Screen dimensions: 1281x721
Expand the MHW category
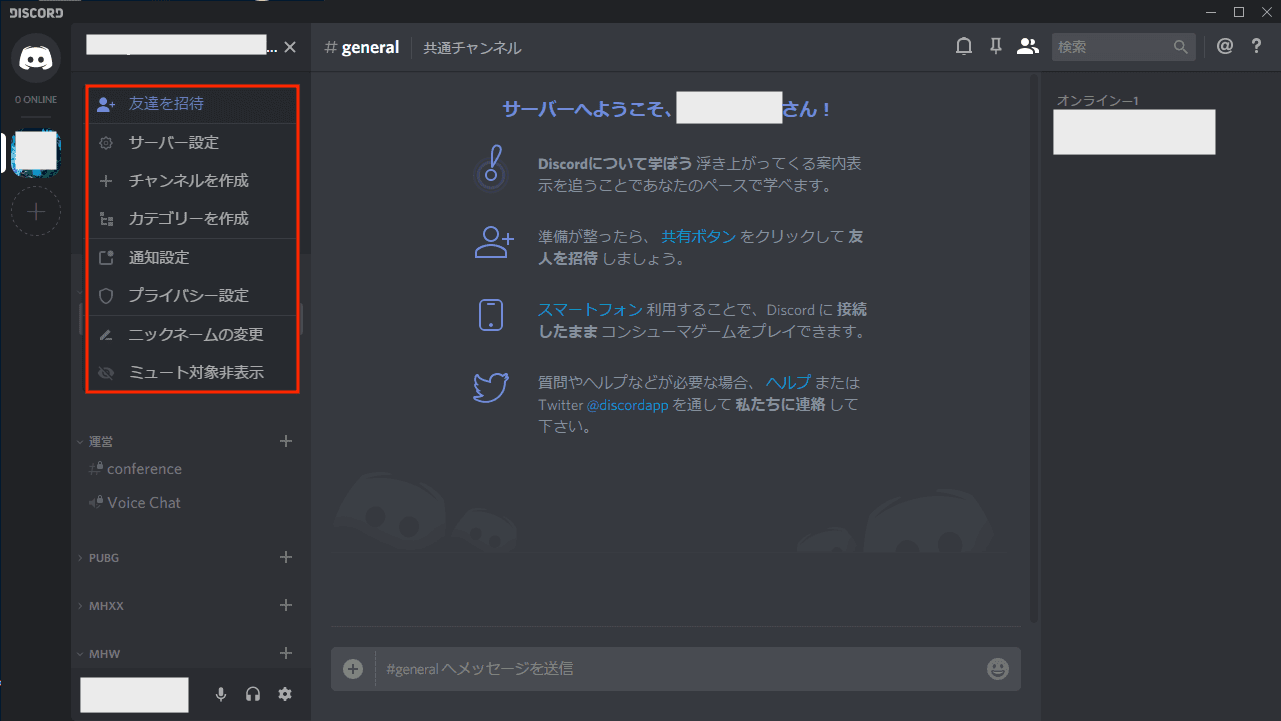click(98, 654)
